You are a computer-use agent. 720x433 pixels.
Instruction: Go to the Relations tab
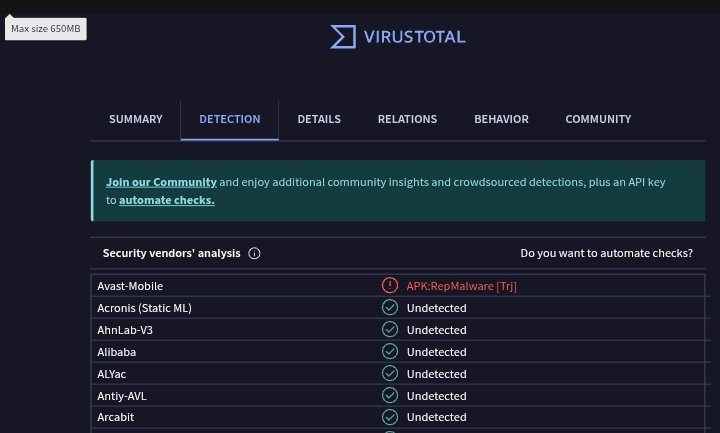click(x=407, y=119)
